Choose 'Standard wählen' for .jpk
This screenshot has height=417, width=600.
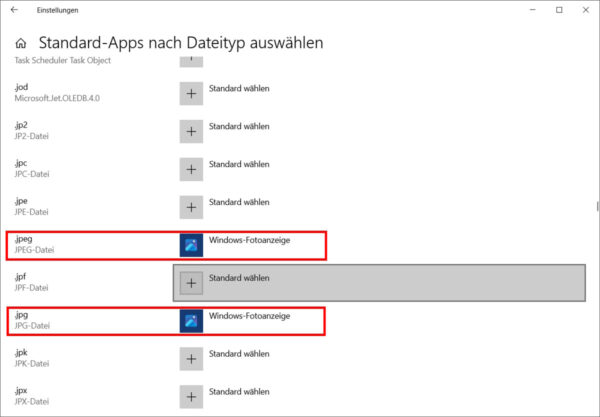[x=239, y=353]
